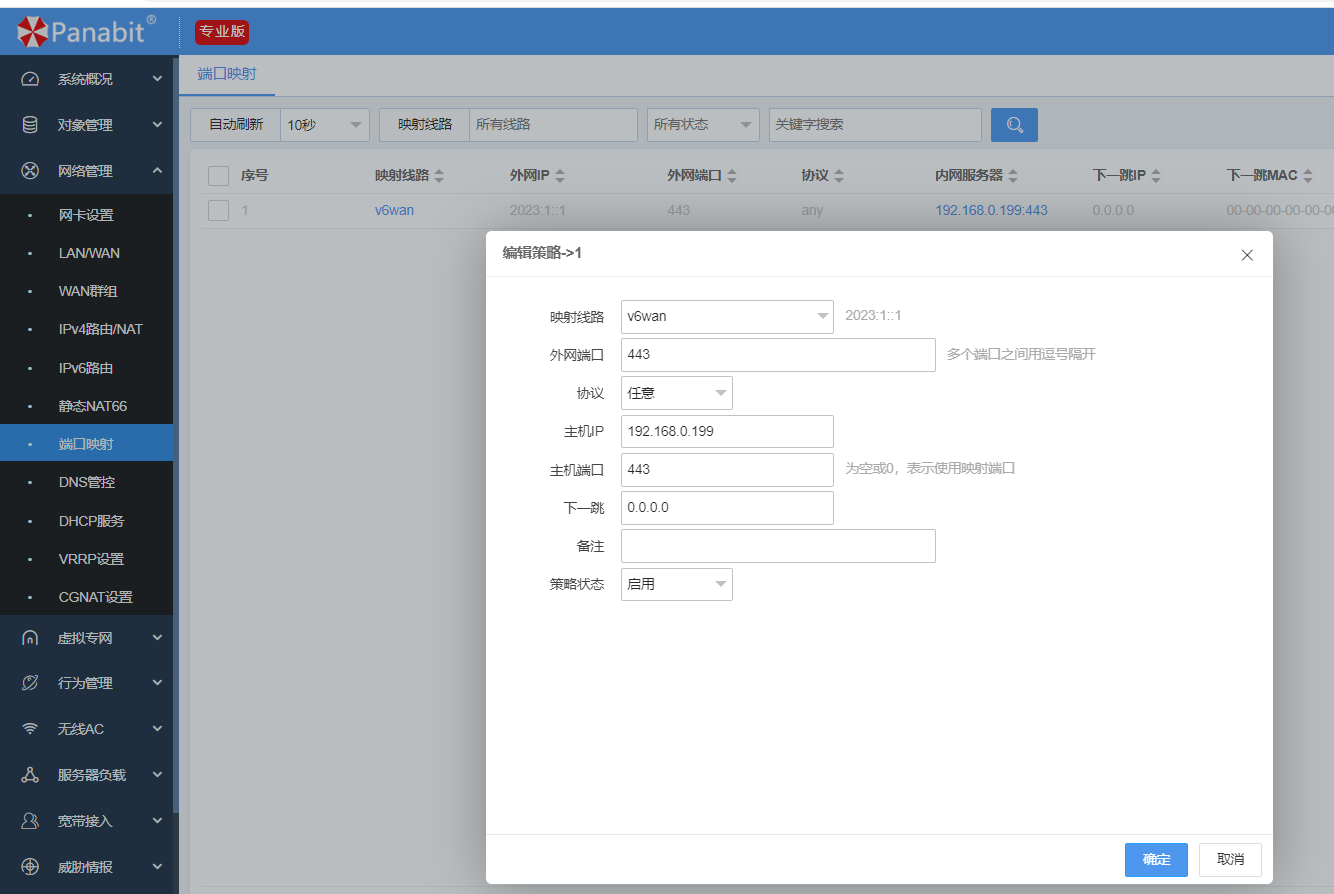Click the 外网端口 input field
1334x894 pixels.
(x=778, y=355)
